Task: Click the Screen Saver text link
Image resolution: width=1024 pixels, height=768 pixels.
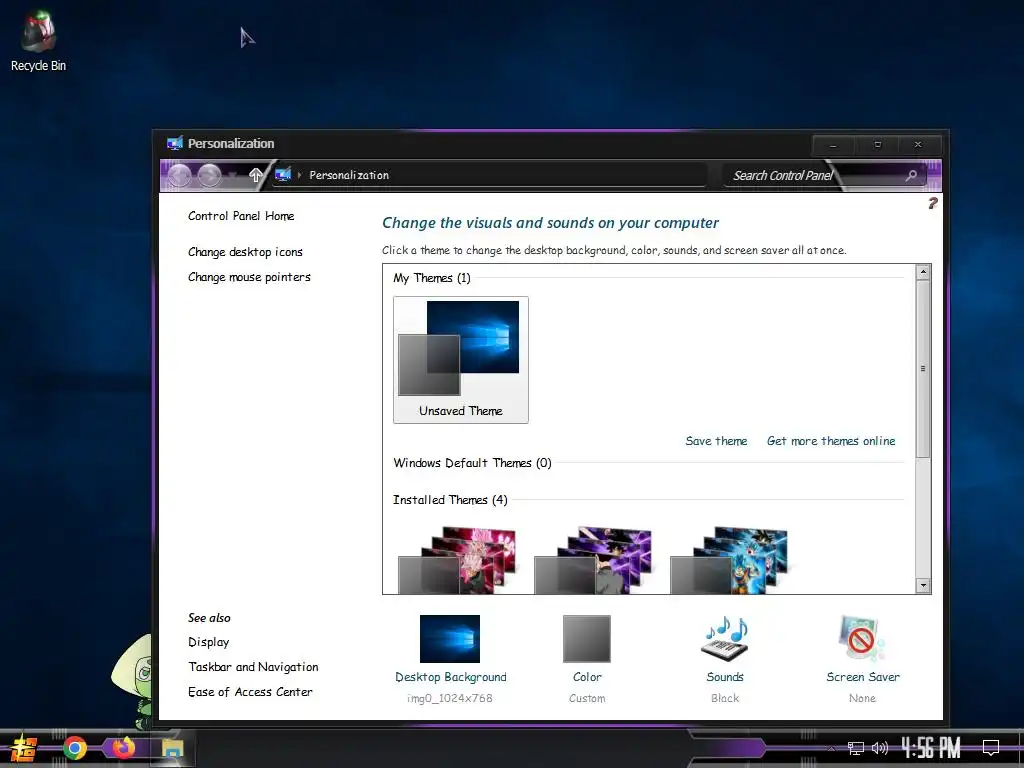Action: point(863,677)
